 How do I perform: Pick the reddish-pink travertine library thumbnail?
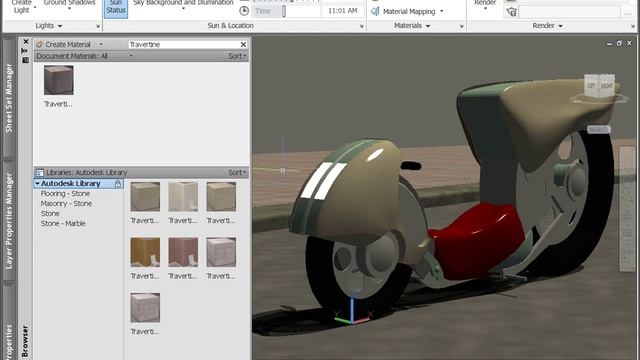pos(183,252)
